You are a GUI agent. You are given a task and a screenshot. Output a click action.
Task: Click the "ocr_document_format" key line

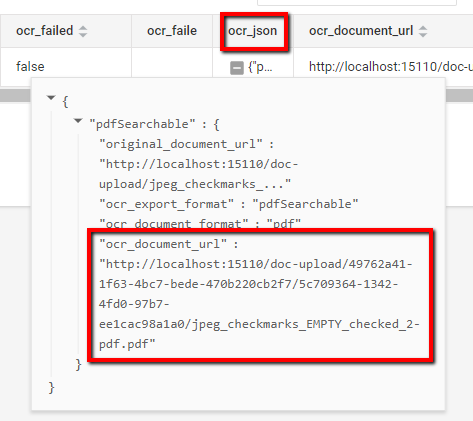[x=200, y=223]
